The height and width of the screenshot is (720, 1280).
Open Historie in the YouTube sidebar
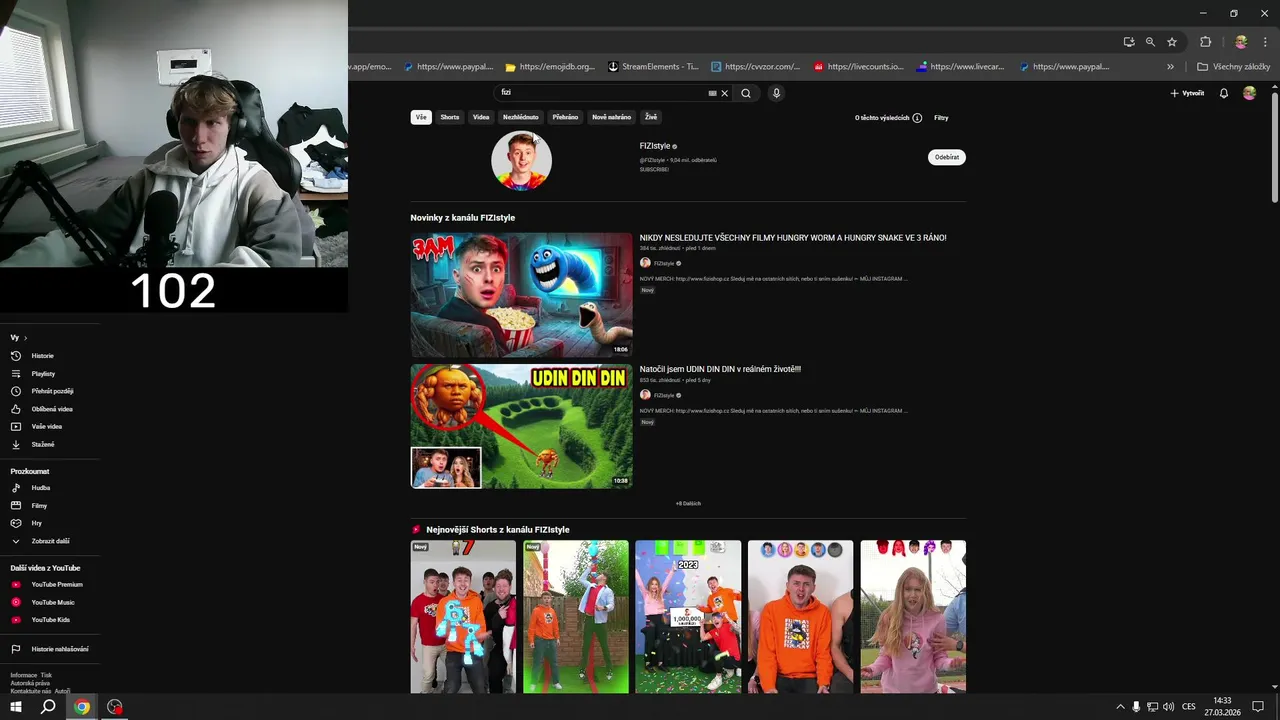point(42,356)
